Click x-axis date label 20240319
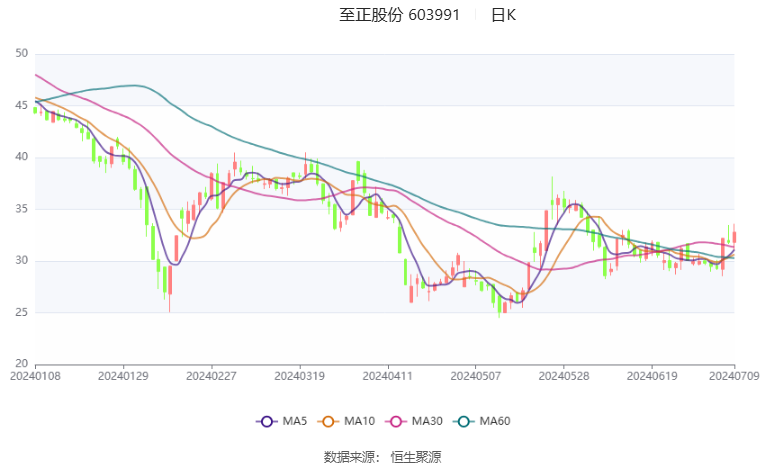 (300, 376)
